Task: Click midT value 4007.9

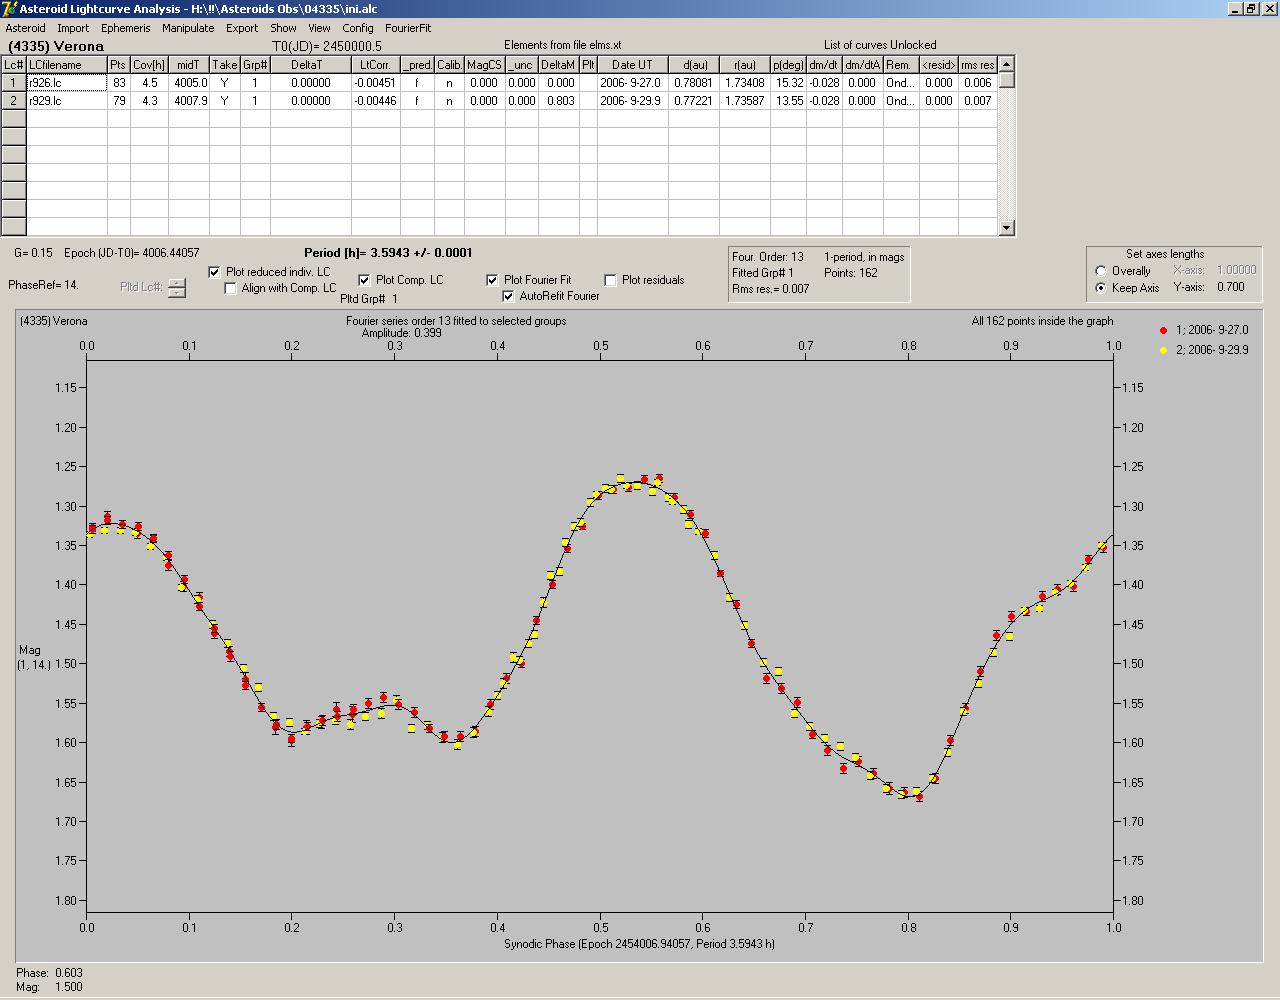Action: point(190,101)
